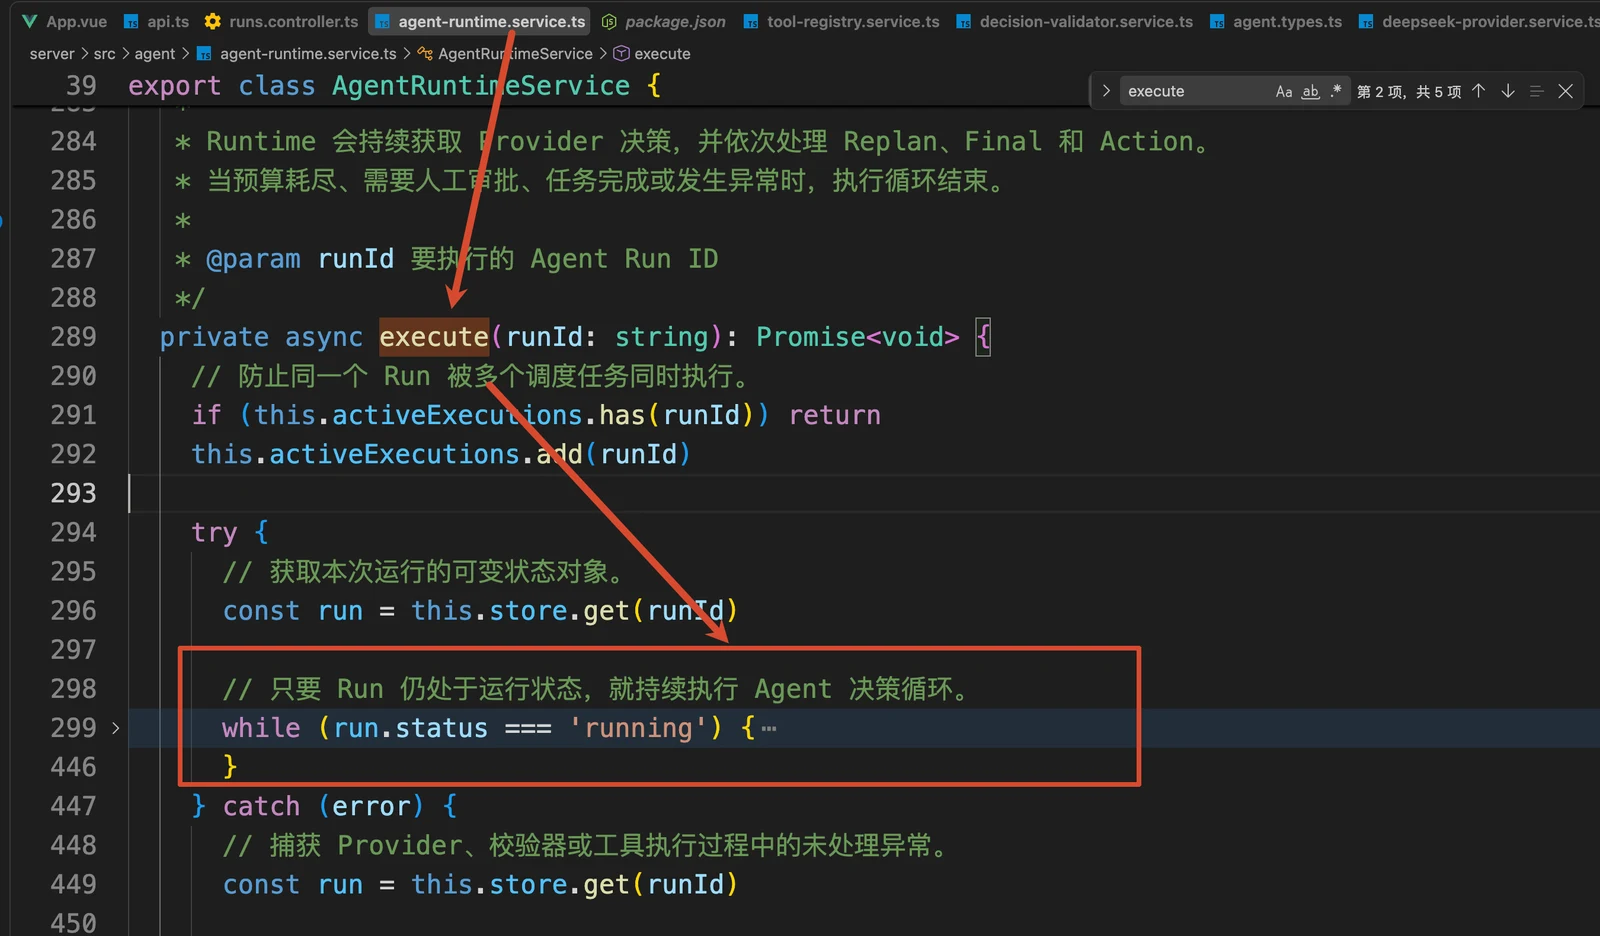Switch to decision-validator.service.ts tab

pos(1075,21)
